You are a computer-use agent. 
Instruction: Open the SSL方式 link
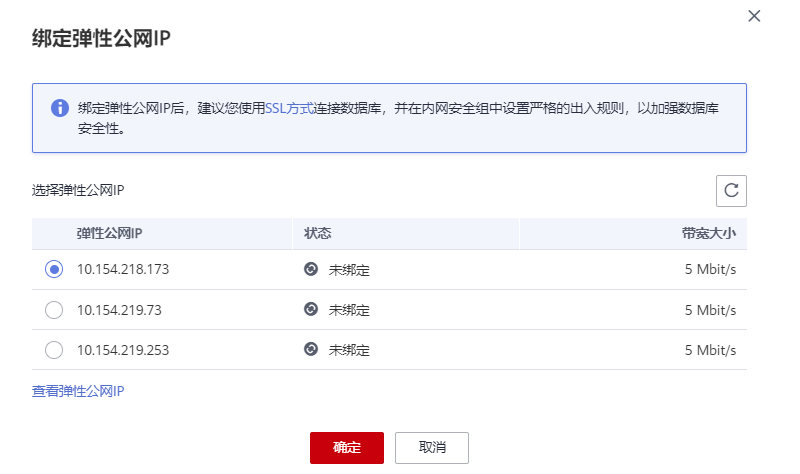coord(290,108)
